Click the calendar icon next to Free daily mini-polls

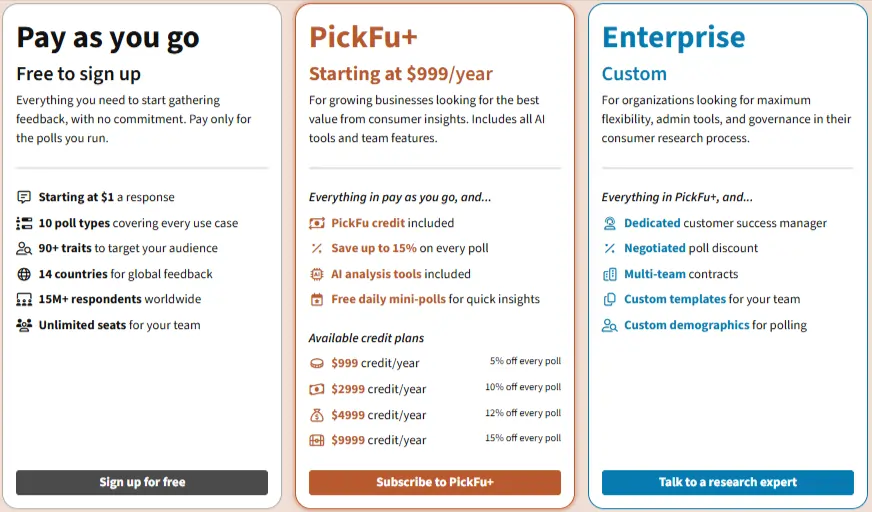pyautogui.click(x=317, y=299)
